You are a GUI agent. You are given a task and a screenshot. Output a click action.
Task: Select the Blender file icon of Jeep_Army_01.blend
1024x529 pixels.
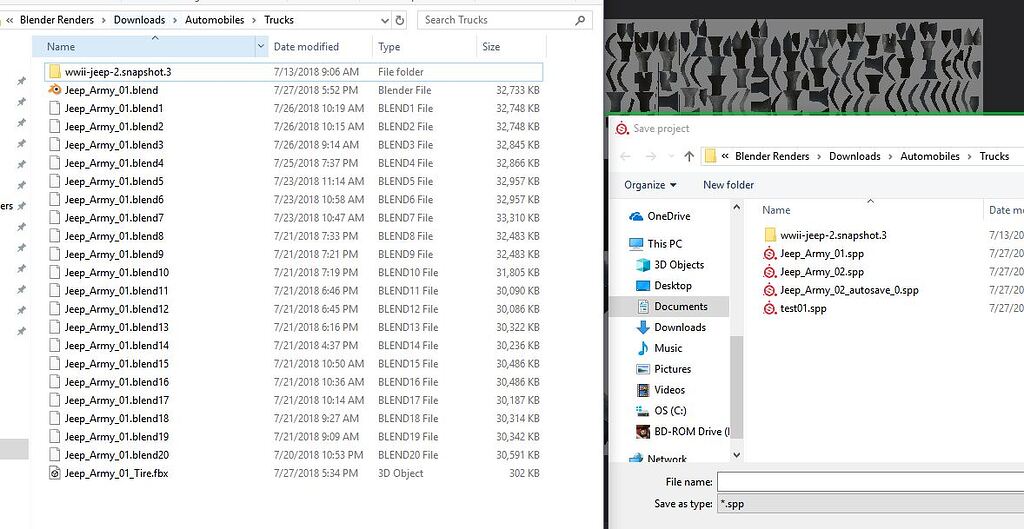point(55,90)
